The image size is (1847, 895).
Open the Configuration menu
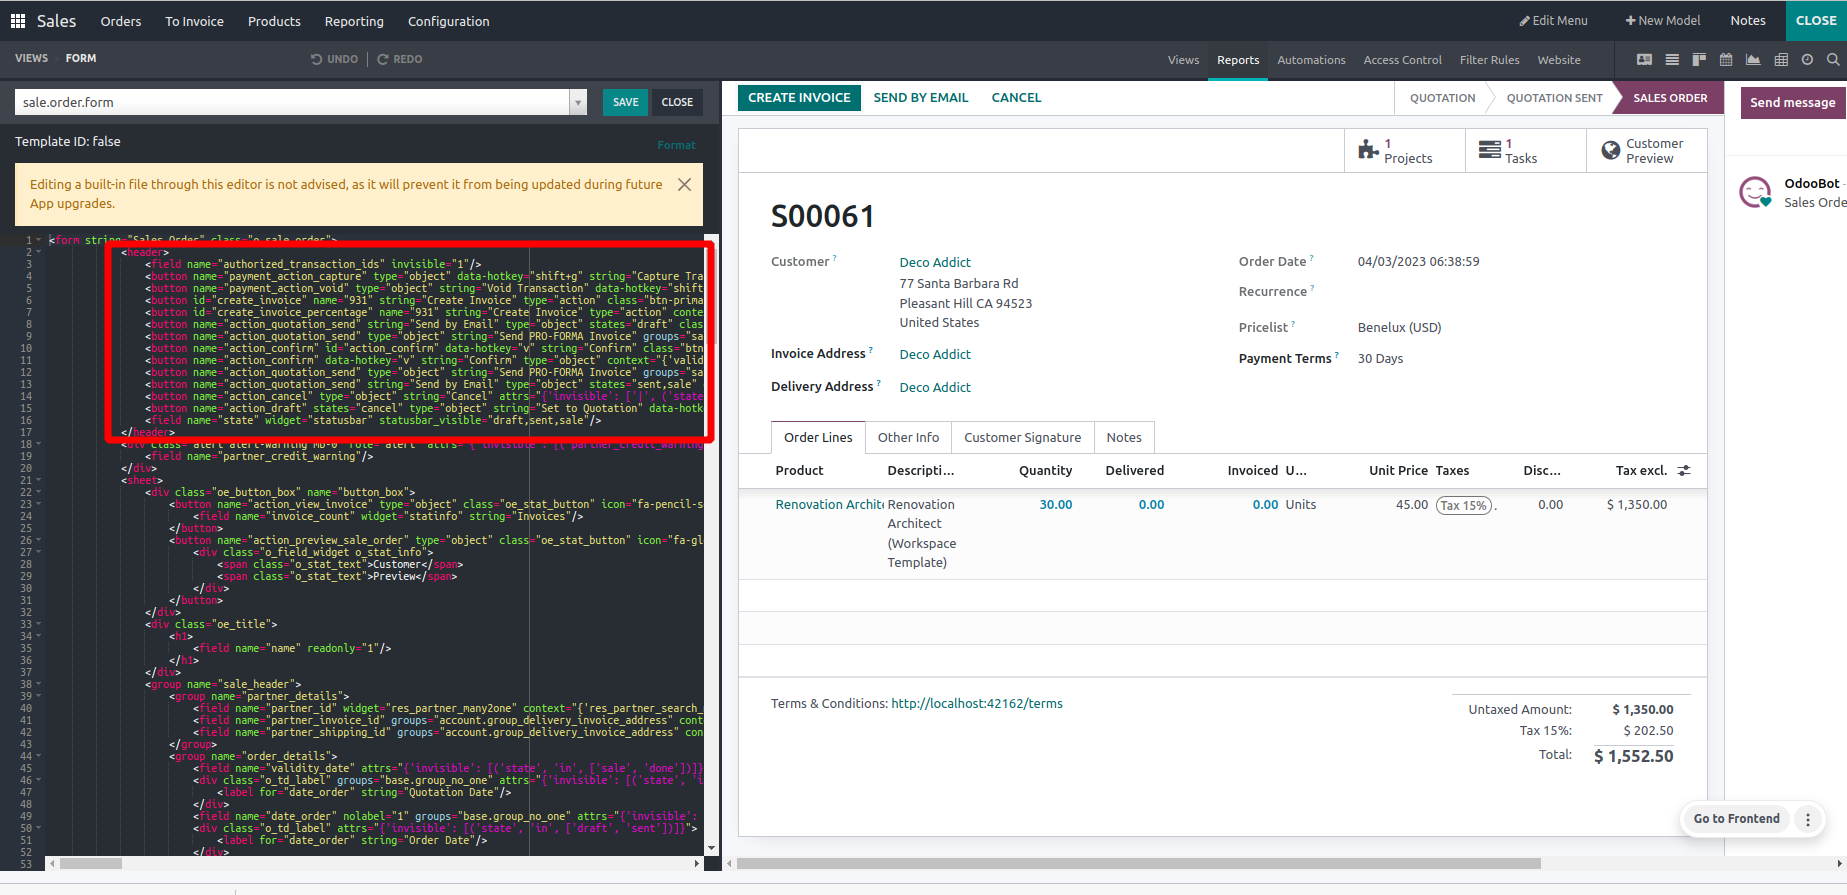pos(449,21)
